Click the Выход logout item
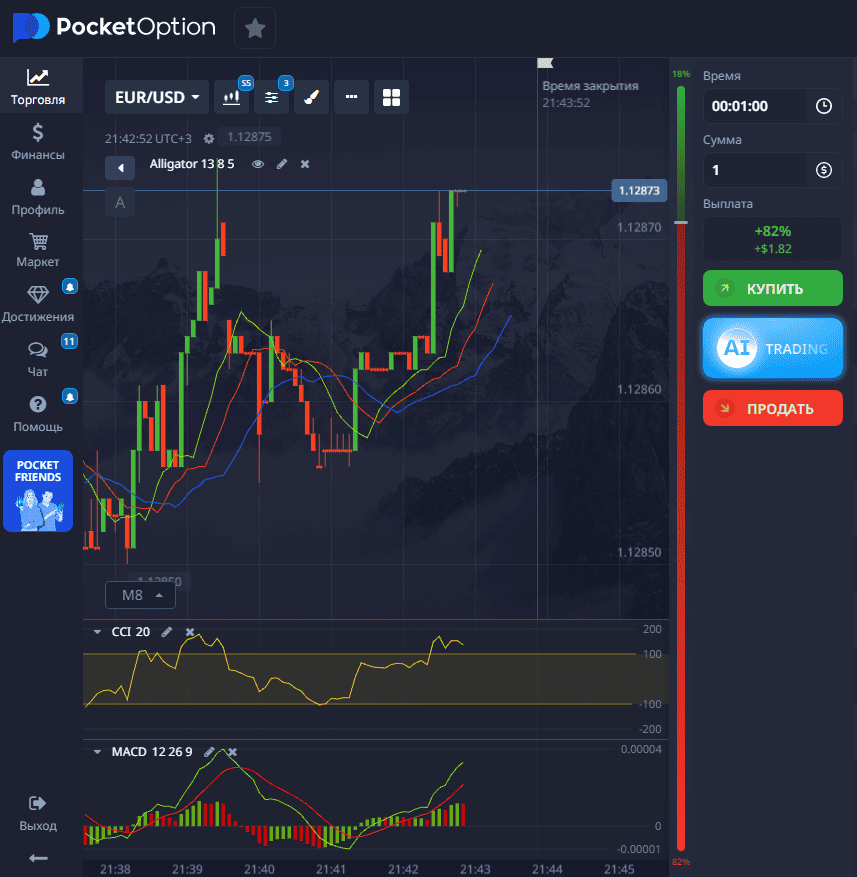Image resolution: width=857 pixels, height=877 pixels. (x=38, y=814)
